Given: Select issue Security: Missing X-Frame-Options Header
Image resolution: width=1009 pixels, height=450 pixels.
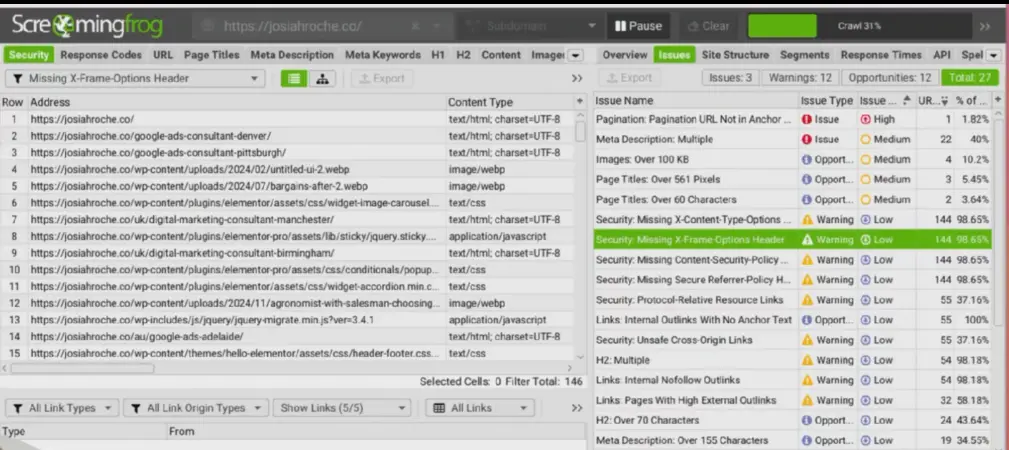Looking at the screenshot, I should point(792,239).
